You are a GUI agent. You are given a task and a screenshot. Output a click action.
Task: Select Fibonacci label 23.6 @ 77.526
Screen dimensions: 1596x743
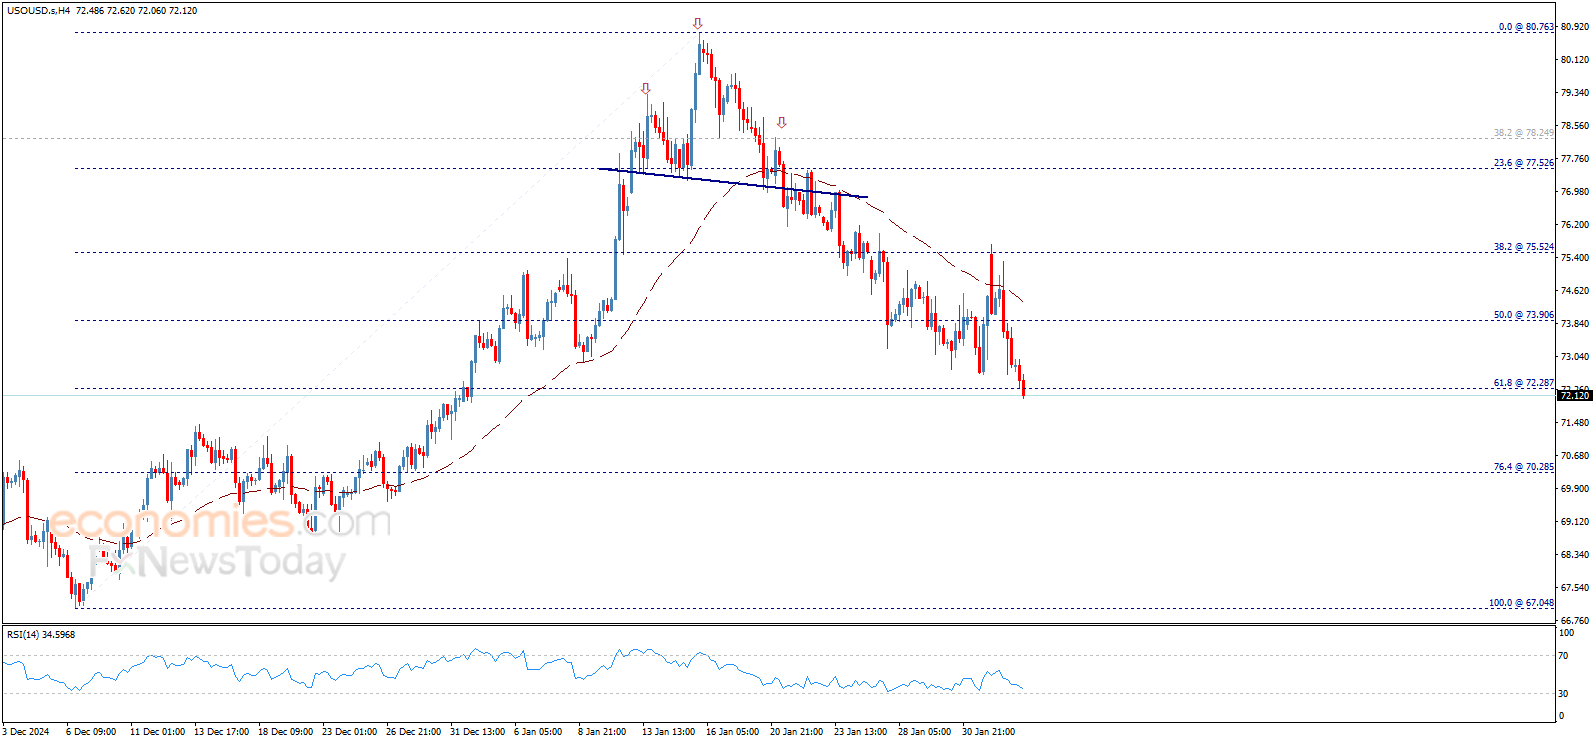click(x=1524, y=163)
